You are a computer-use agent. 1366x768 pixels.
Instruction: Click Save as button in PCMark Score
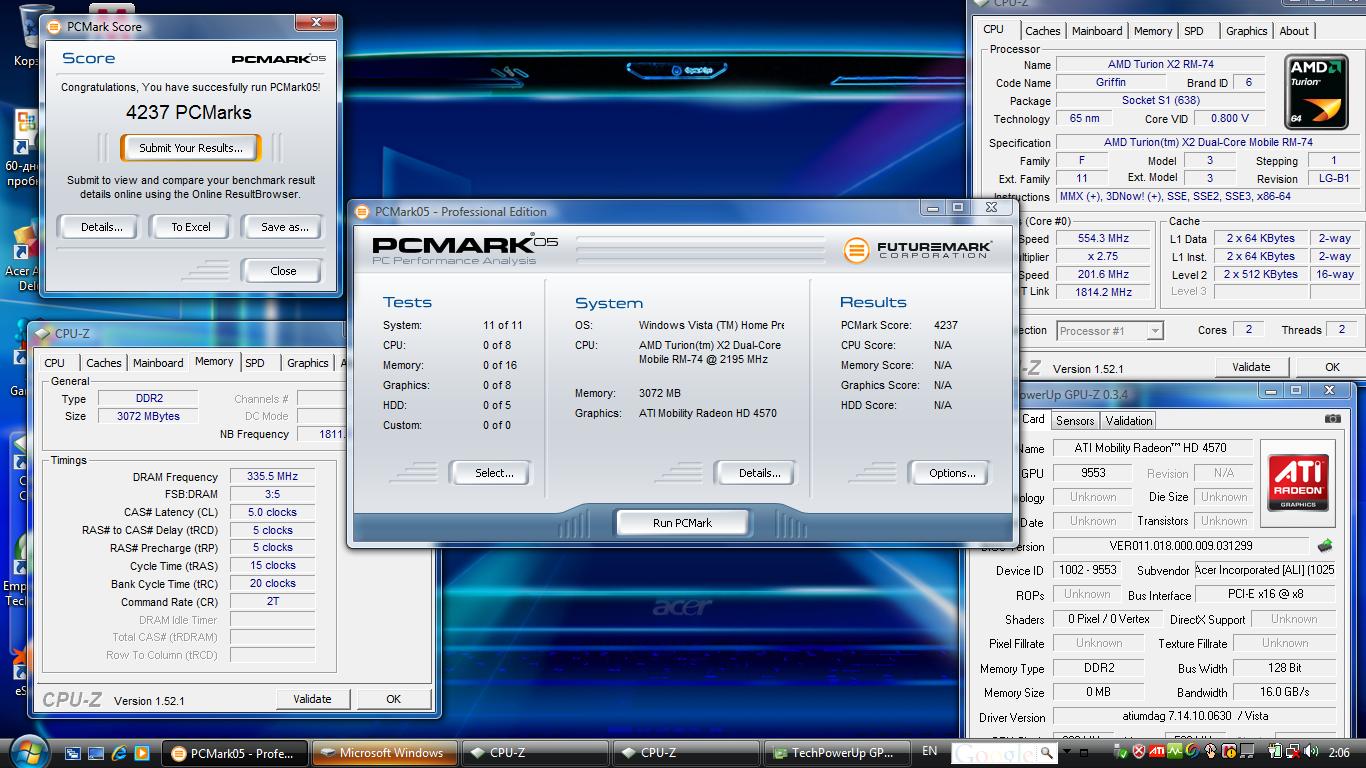pyautogui.click(x=285, y=227)
